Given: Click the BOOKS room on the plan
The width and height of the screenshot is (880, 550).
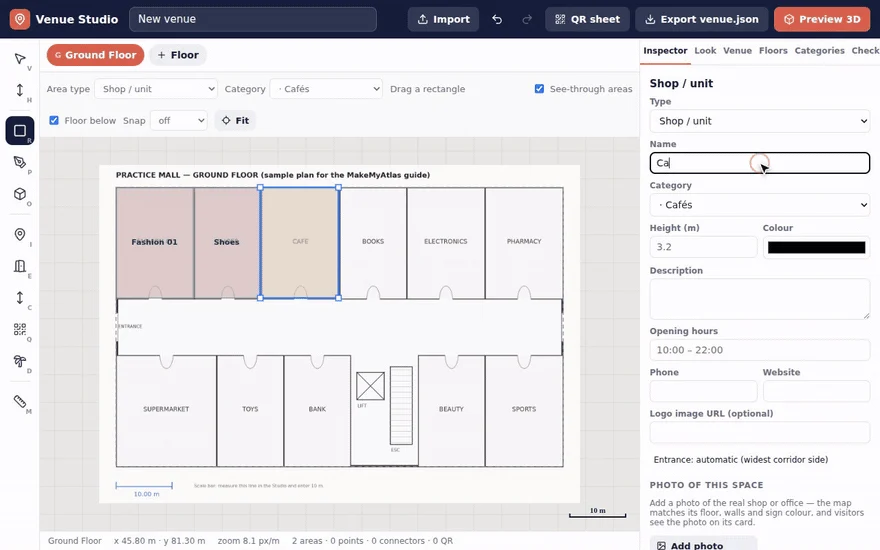Looking at the screenshot, I should tap(373, 241).
